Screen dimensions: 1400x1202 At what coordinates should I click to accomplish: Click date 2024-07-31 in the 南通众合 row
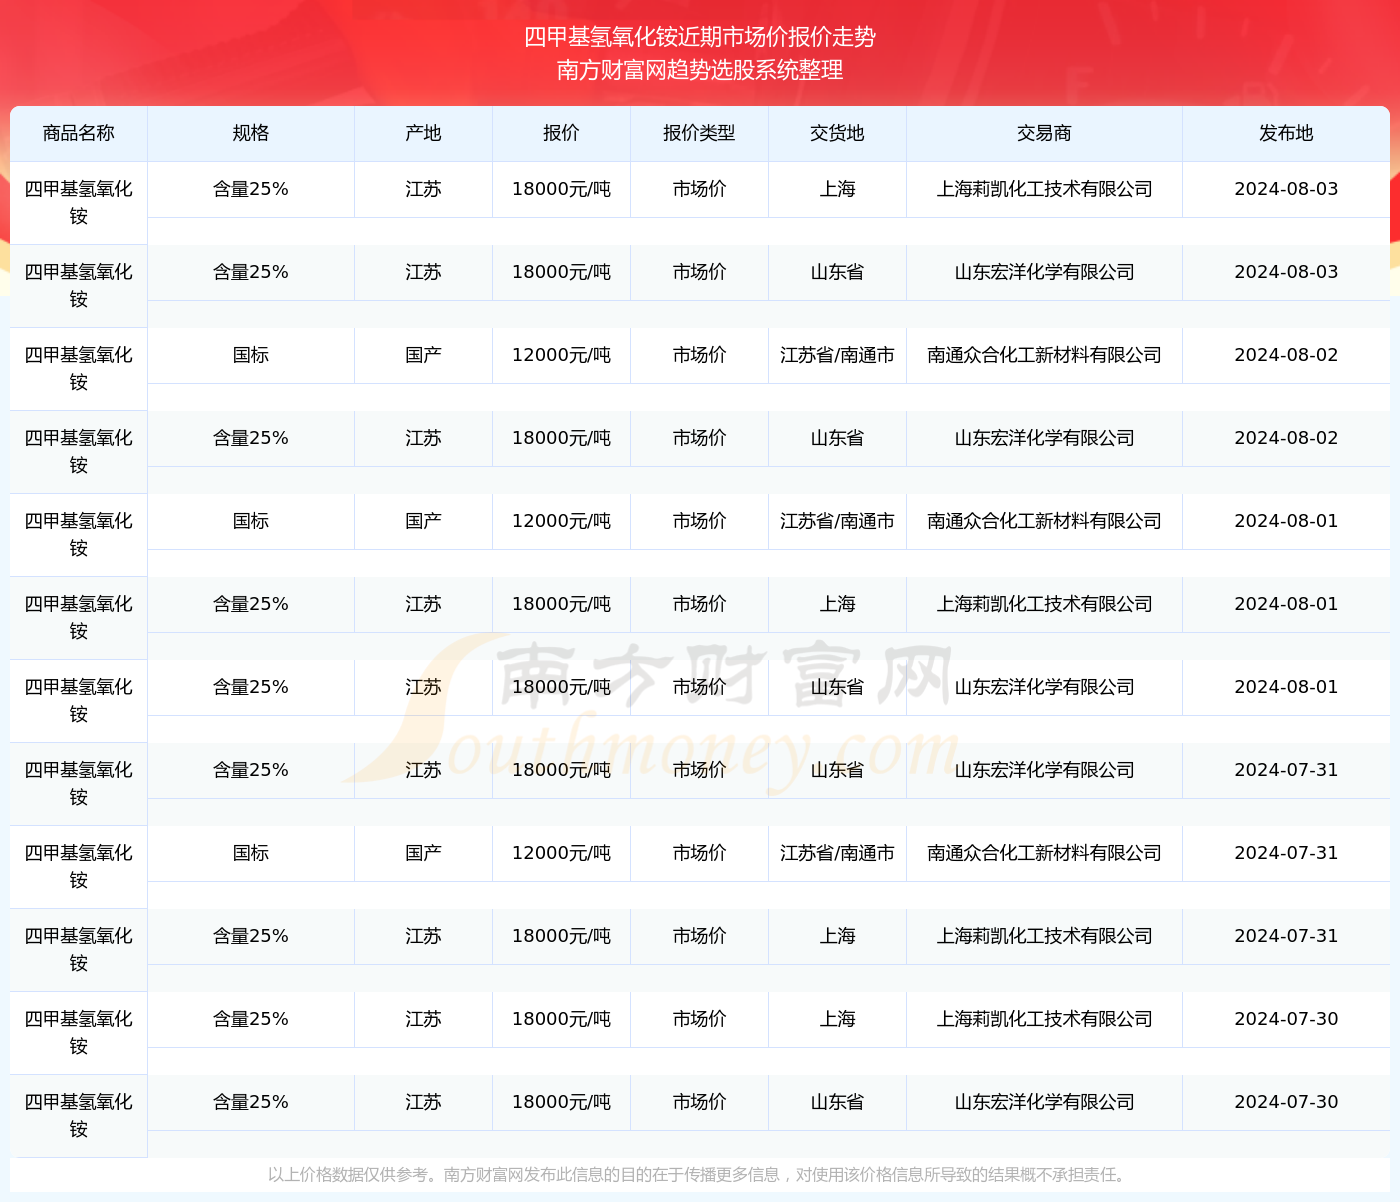tap(1286, 853)
